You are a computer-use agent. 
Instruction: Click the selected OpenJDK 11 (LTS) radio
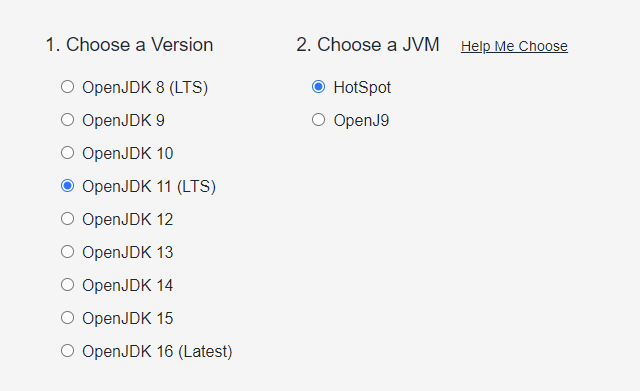pyautogui.click(x=67, y=186)
